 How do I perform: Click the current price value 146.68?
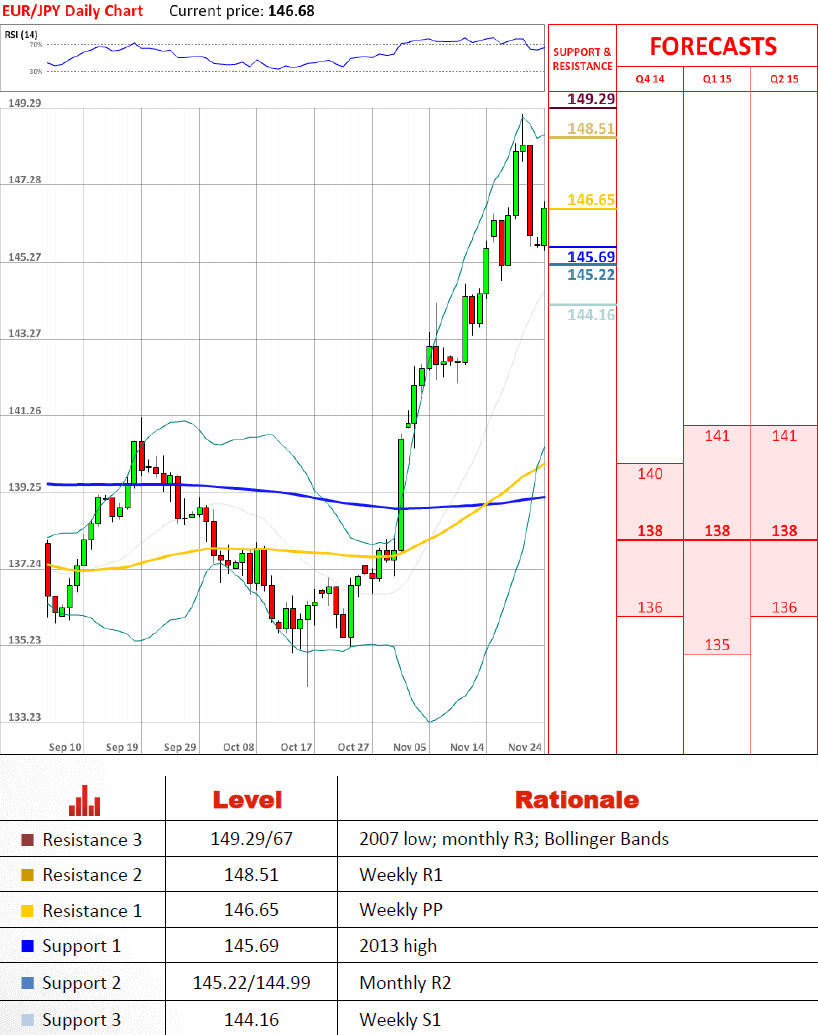coord(291,11)
